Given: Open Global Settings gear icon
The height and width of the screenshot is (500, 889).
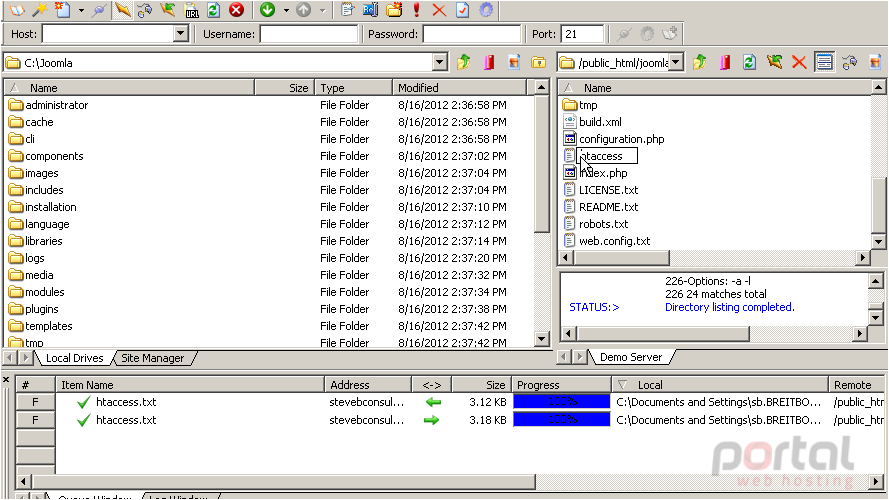Looking at the screenshot, I should point(486,10).
